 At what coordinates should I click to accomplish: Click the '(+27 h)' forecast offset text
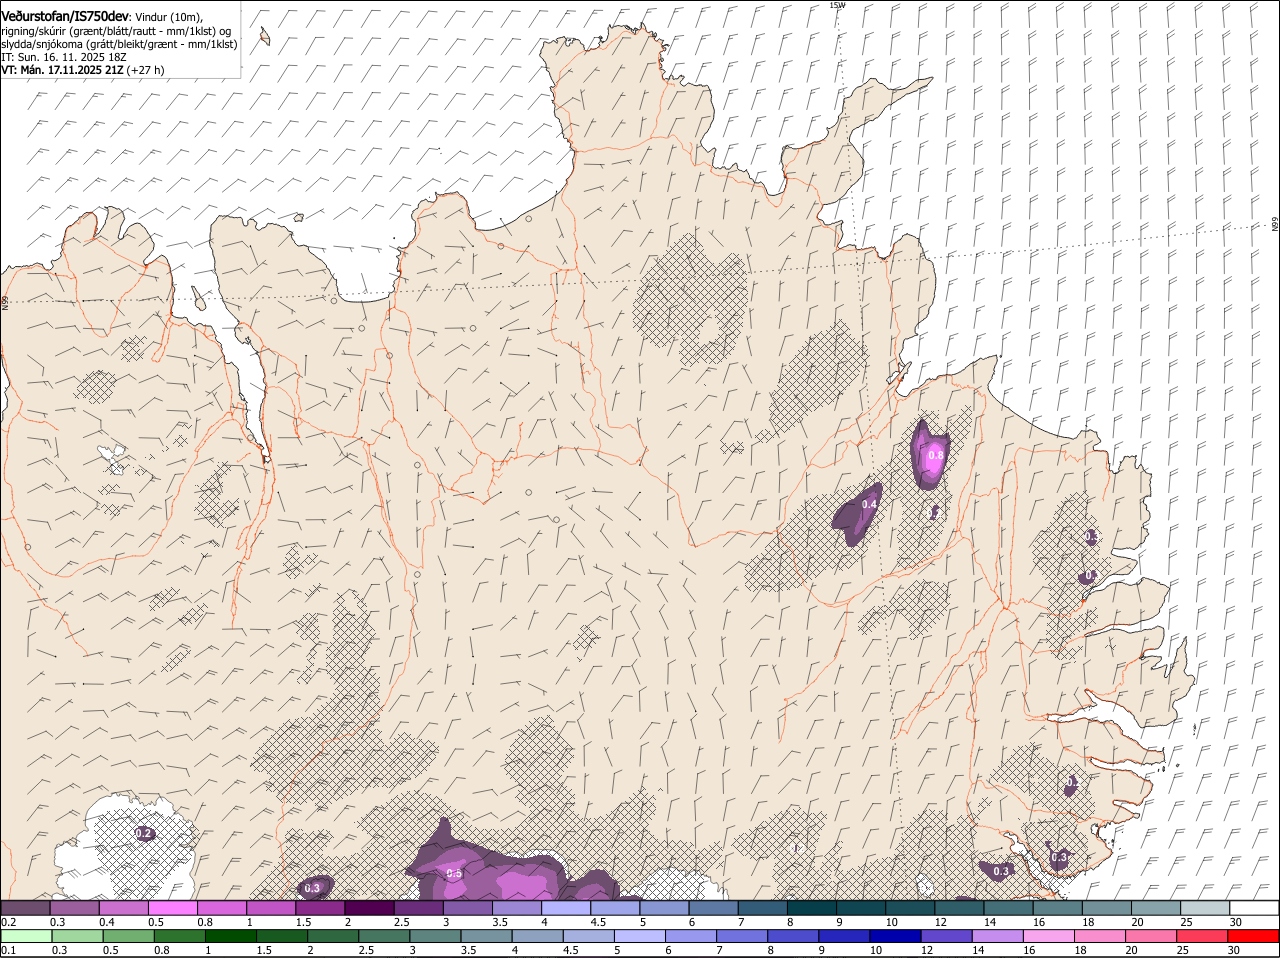[x=144, y=70]
